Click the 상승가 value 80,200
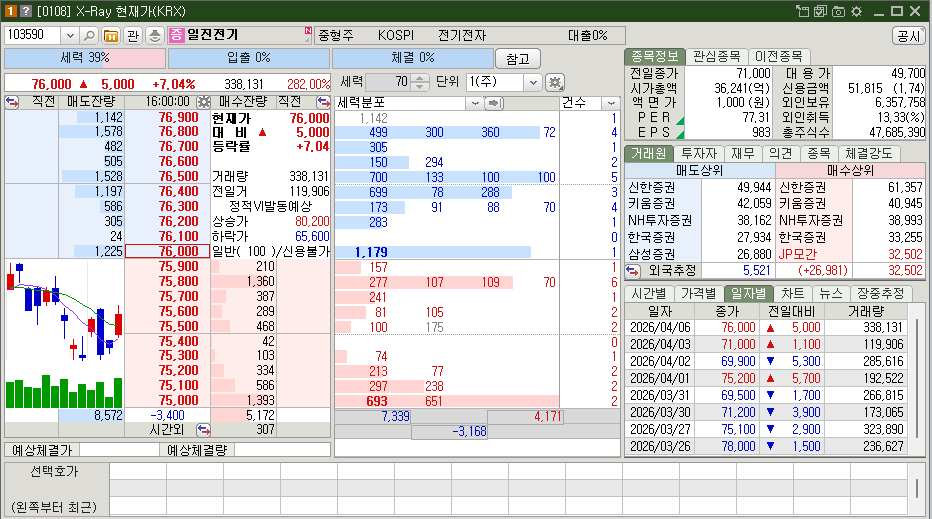 point(312,222)
